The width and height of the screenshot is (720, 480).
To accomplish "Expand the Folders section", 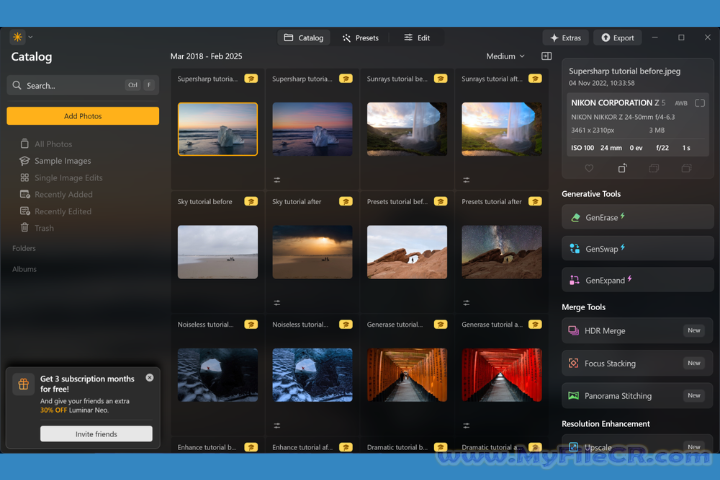I will pos(24,248).
